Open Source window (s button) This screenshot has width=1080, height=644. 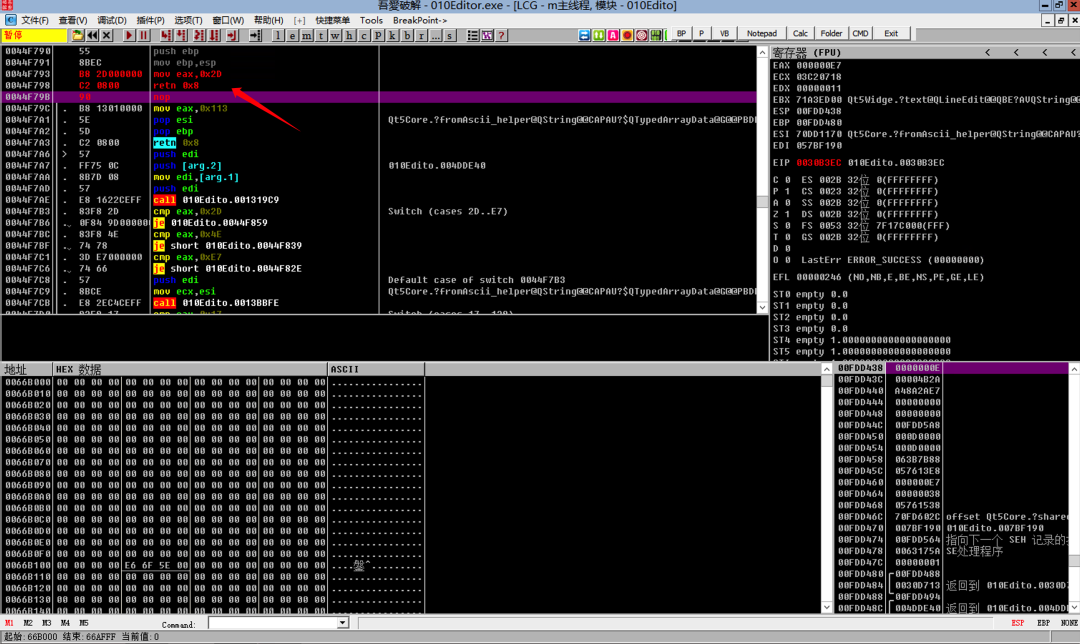pos(450,36)
